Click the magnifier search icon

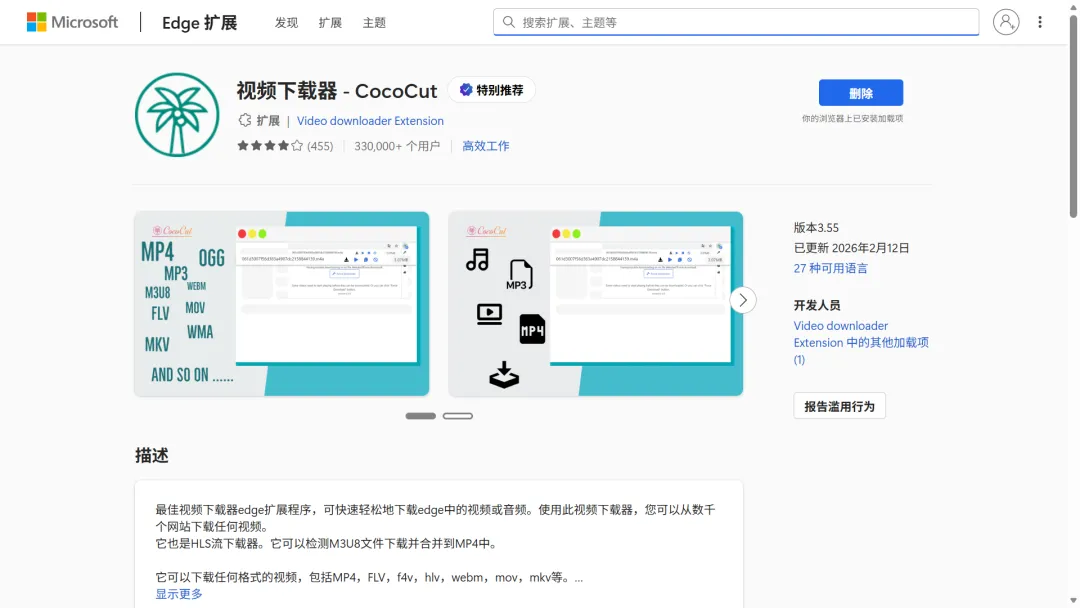508,22
